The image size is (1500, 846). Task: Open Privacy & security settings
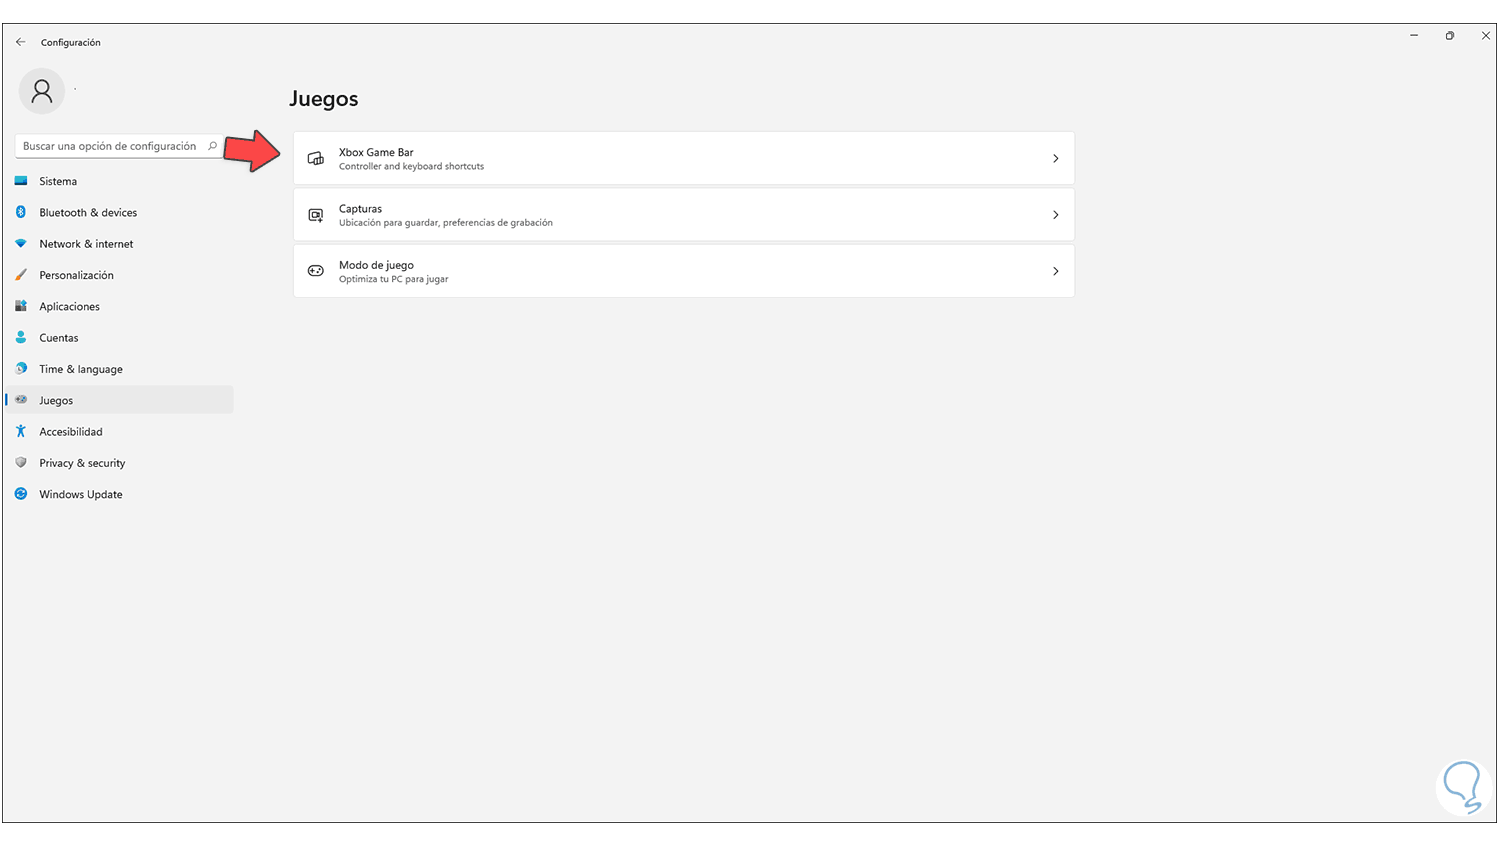pyautogui.click(x=82, y=463)
